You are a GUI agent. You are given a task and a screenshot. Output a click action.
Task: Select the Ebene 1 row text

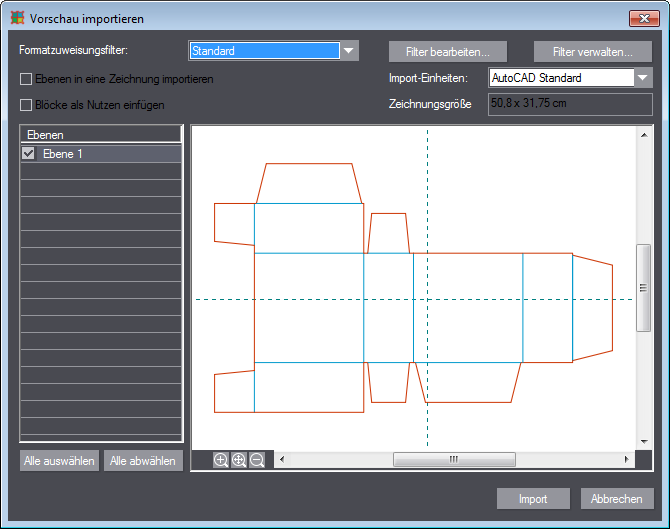pyautogui.click(x=63, y=154)
